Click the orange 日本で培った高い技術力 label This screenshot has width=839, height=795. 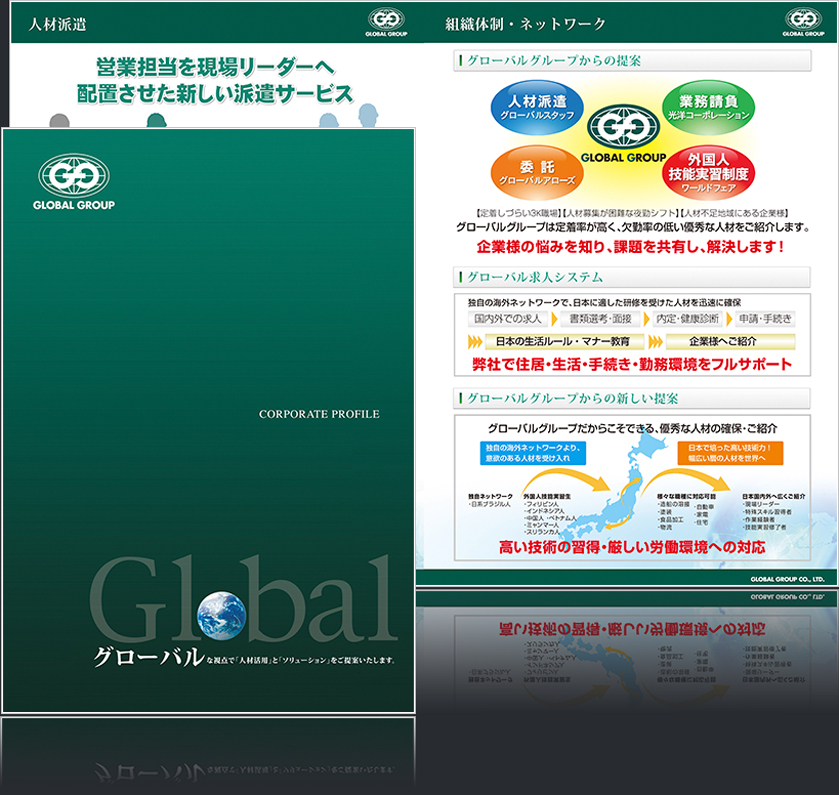coord(730,453)
